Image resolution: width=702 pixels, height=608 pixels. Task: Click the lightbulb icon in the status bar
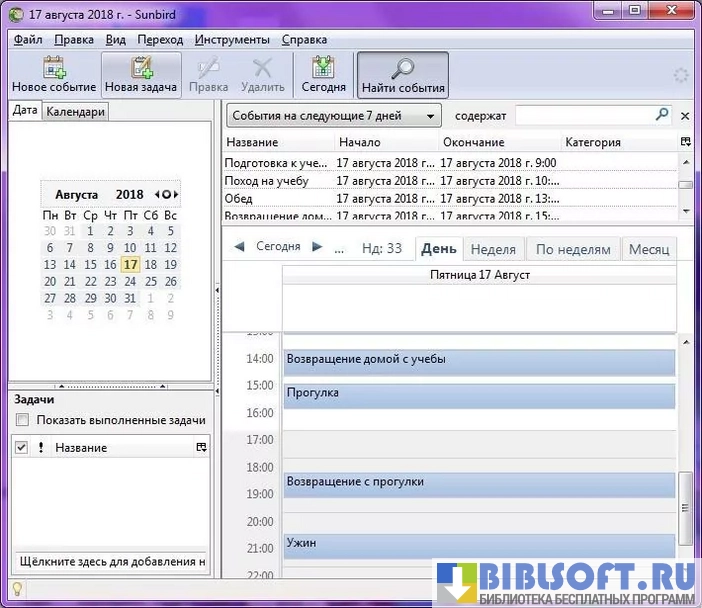tap(16, 589)
